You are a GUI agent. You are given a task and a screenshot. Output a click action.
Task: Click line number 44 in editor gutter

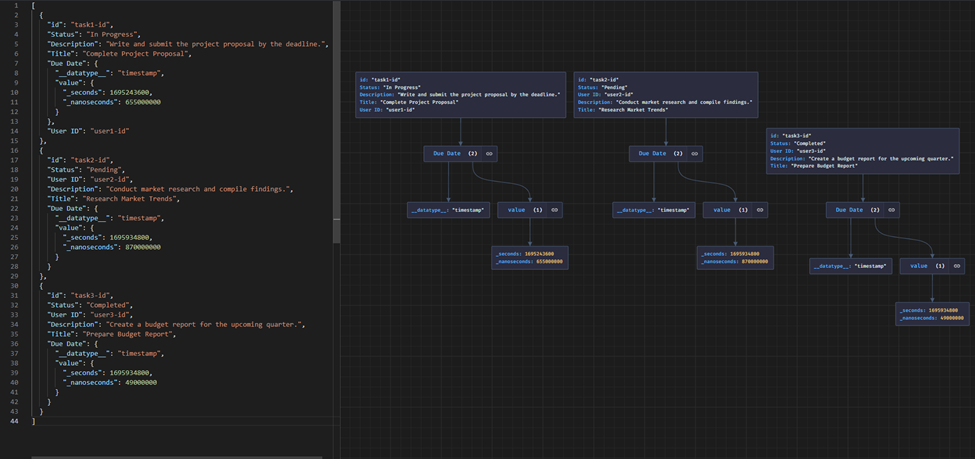click(x=14, y=421)
